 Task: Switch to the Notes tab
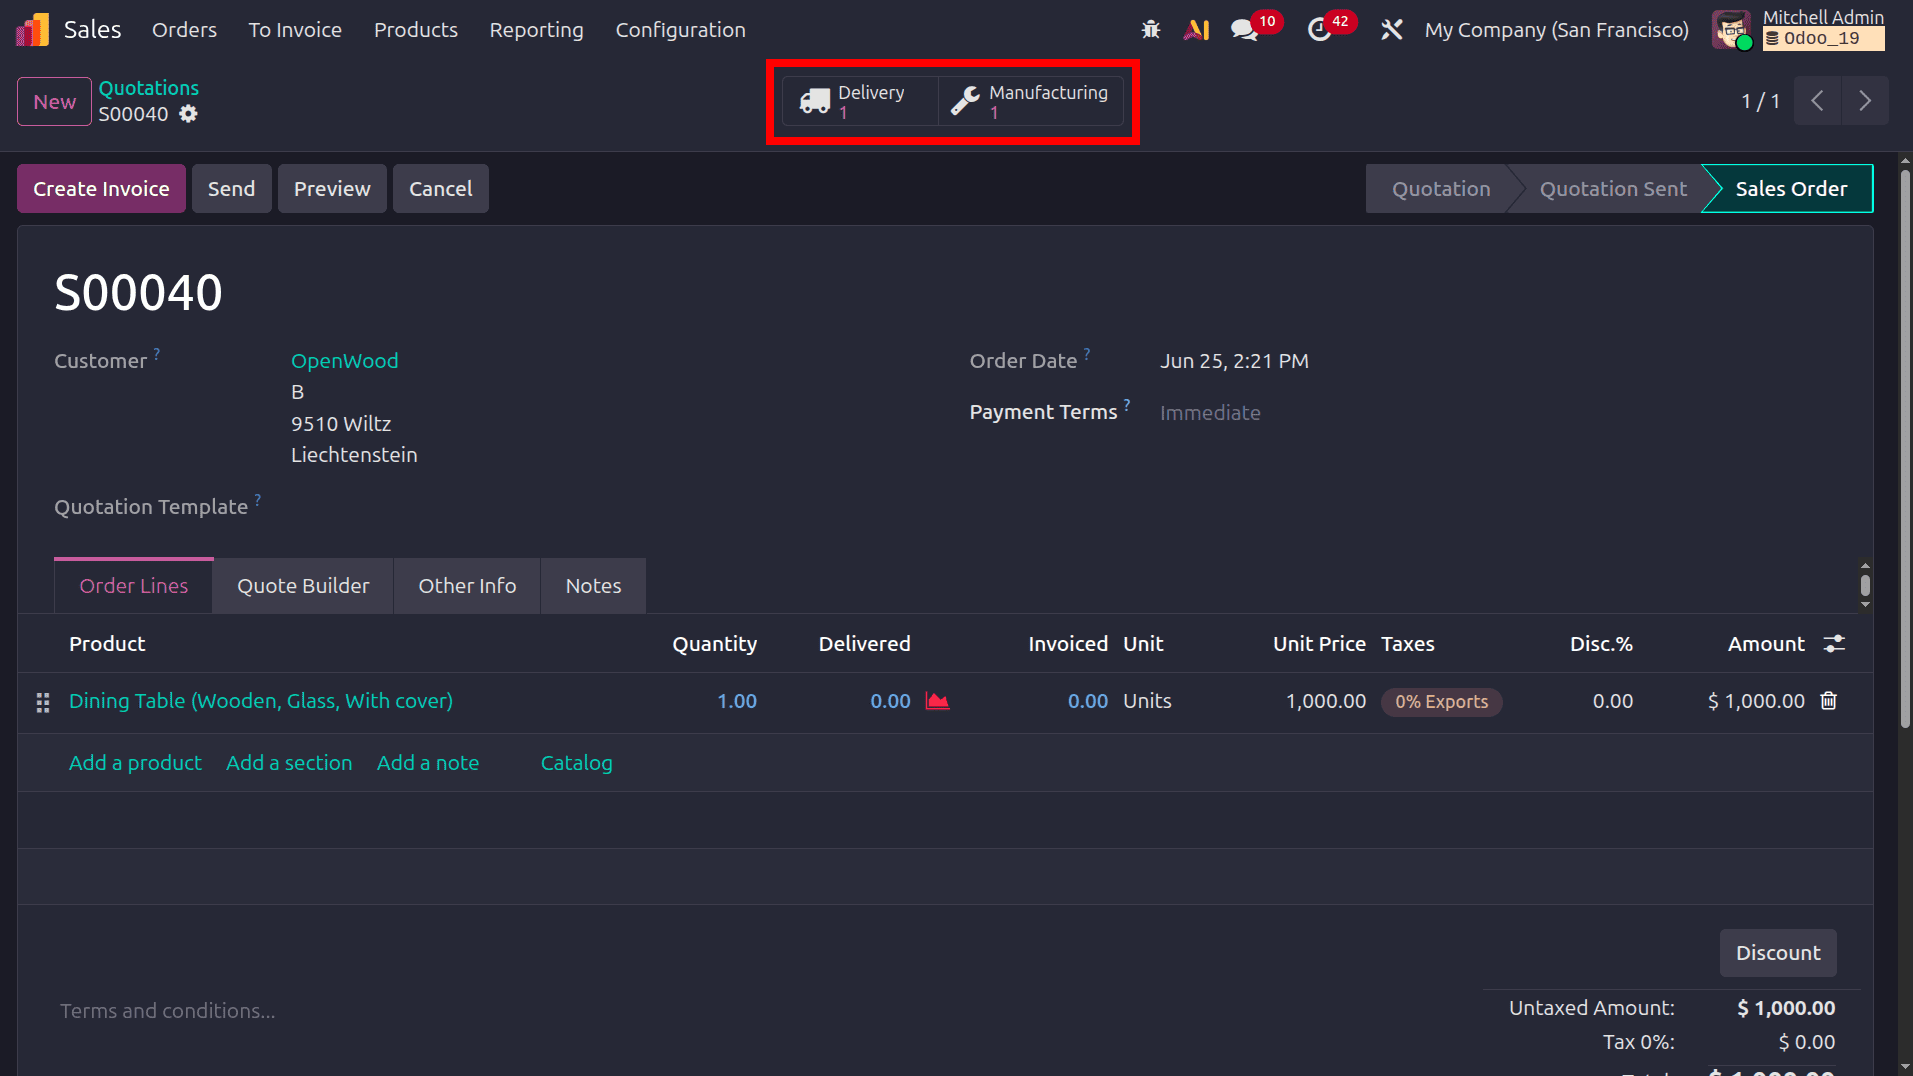tap(593, 586)
